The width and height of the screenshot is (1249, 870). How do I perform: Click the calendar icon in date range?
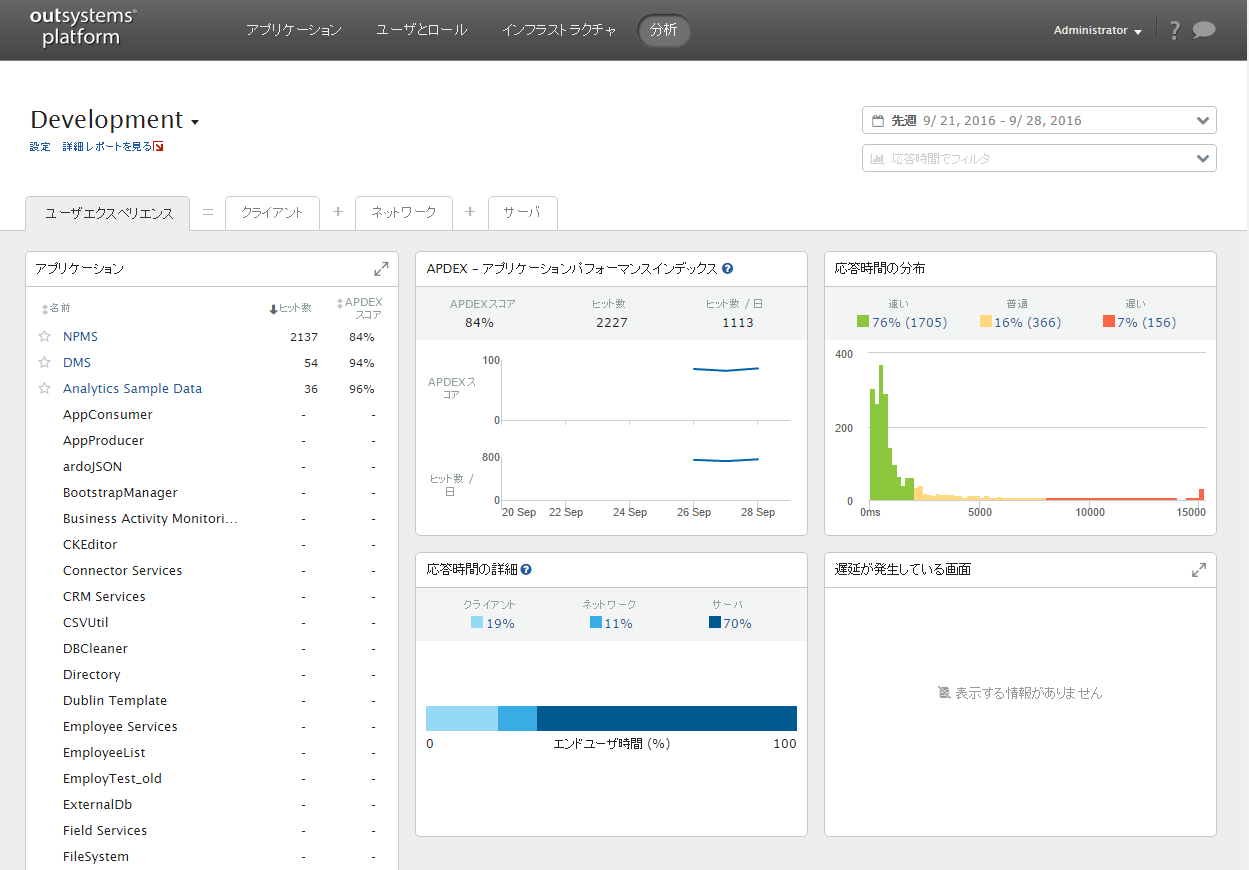878,121
